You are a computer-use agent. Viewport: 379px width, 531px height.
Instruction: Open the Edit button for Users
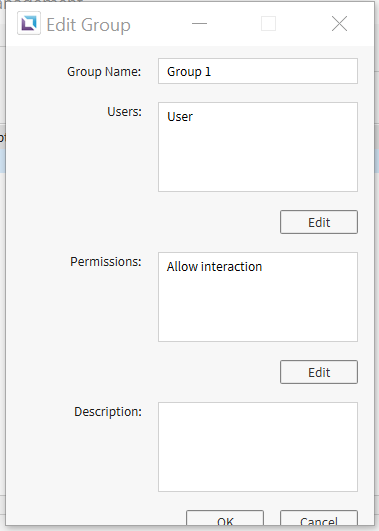[319, 222]
